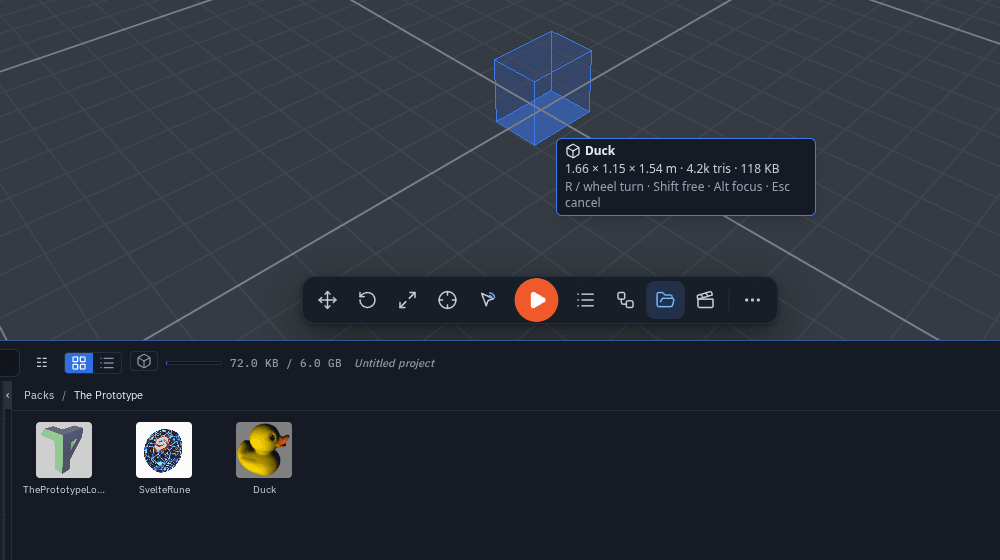Screen dimensions: 1000x560
Task: Switch to grid view of assets
Action: click(x=79, y=363)
